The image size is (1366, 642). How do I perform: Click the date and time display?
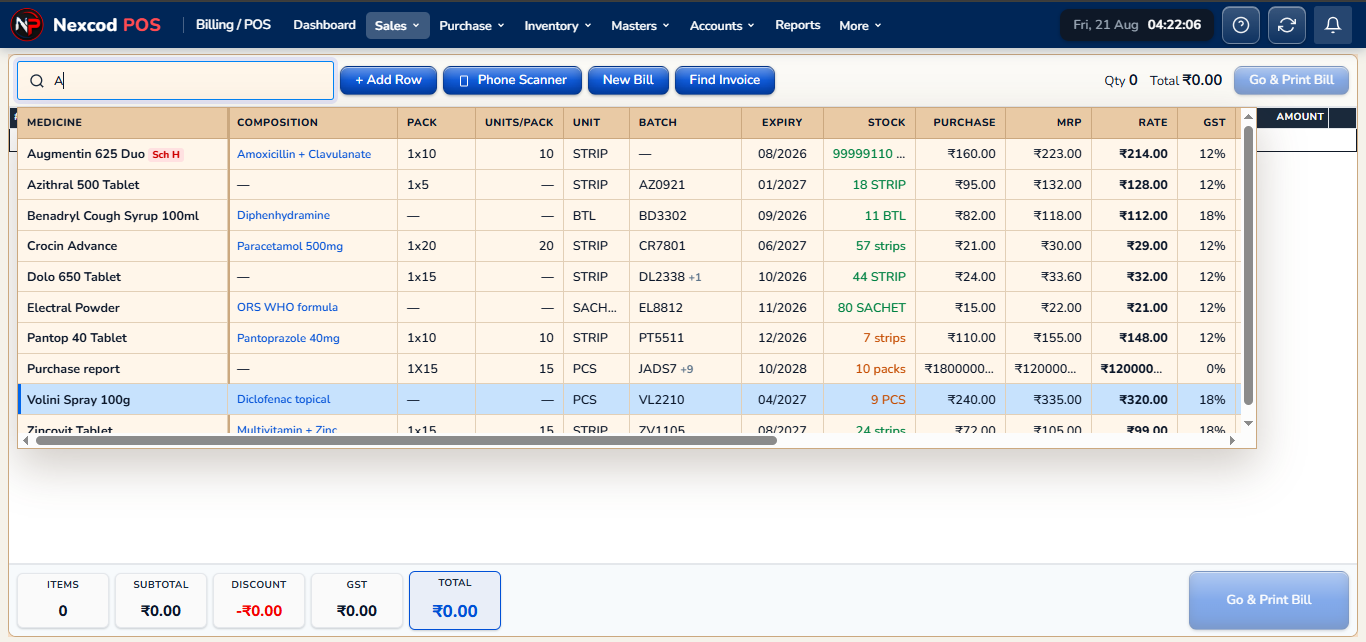pos(1137,25)
